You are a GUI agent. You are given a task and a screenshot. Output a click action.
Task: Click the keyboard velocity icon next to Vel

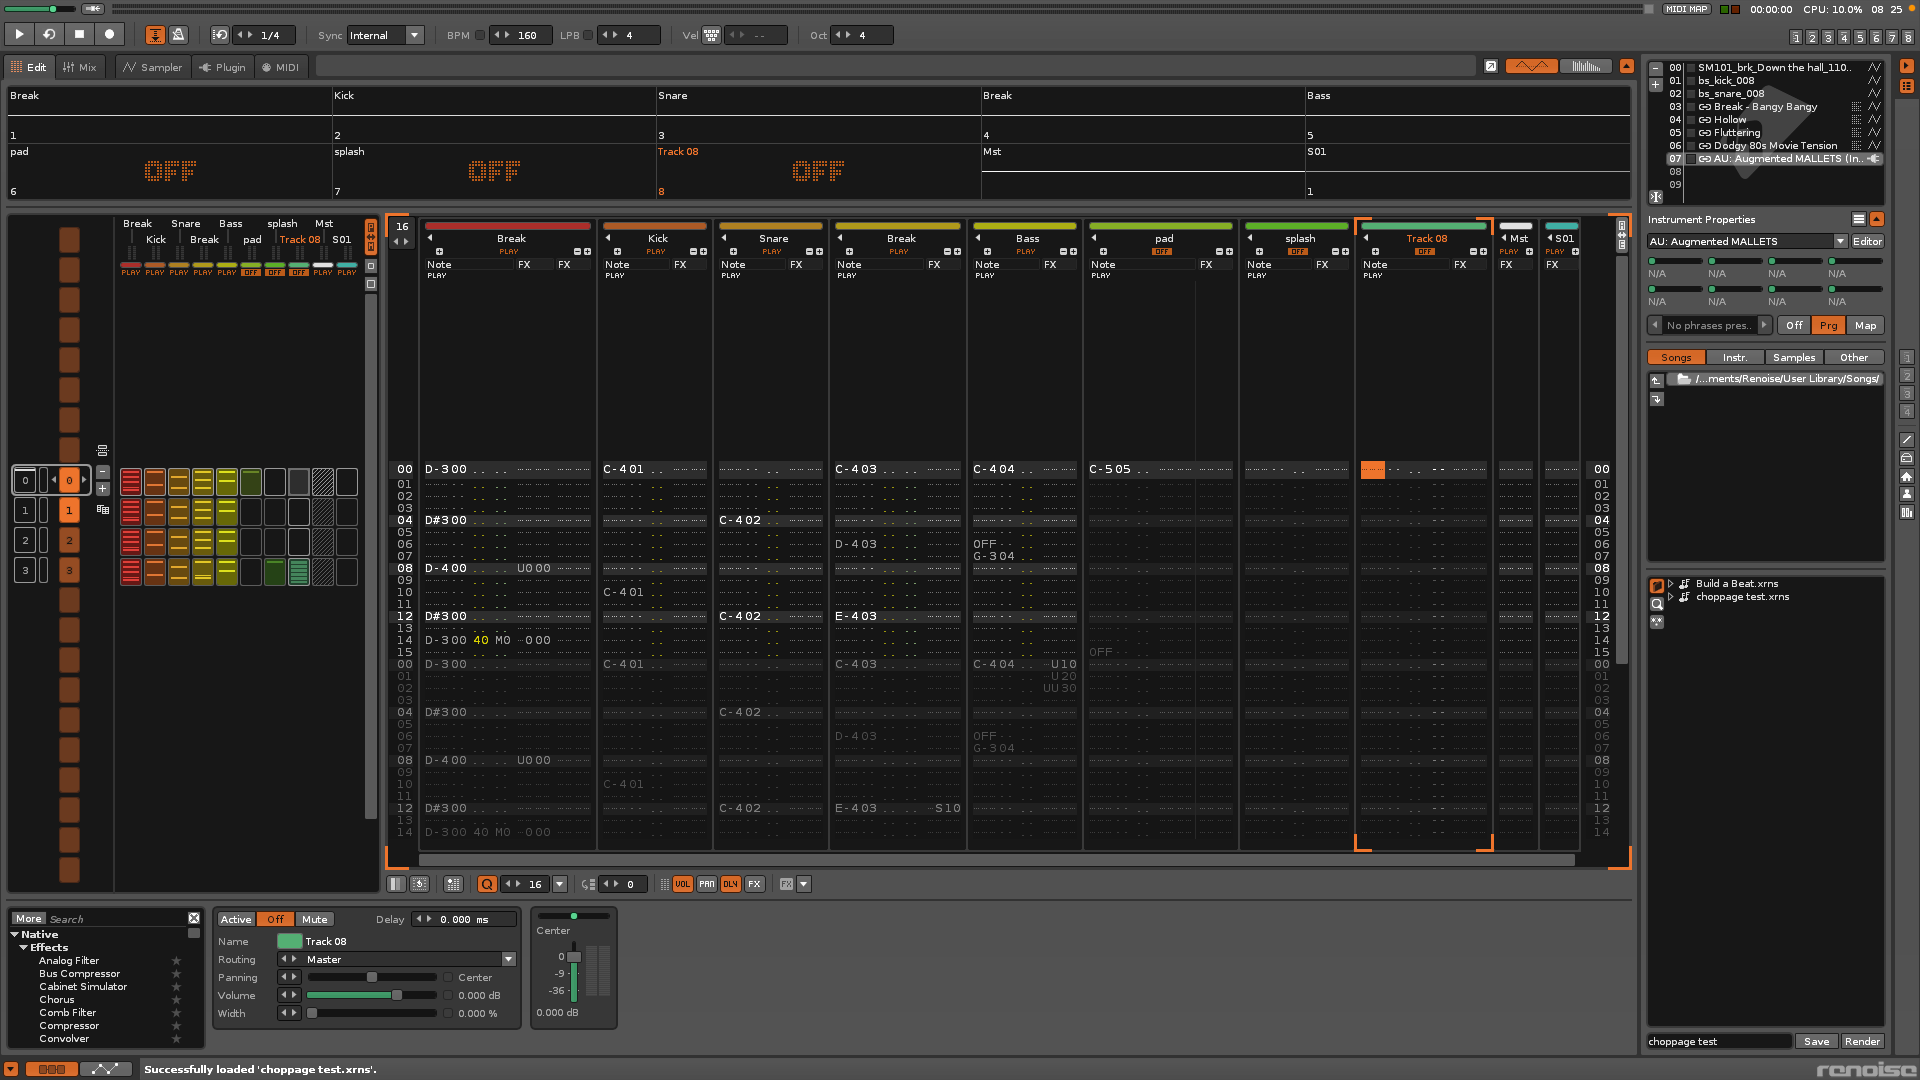(711, 35)
